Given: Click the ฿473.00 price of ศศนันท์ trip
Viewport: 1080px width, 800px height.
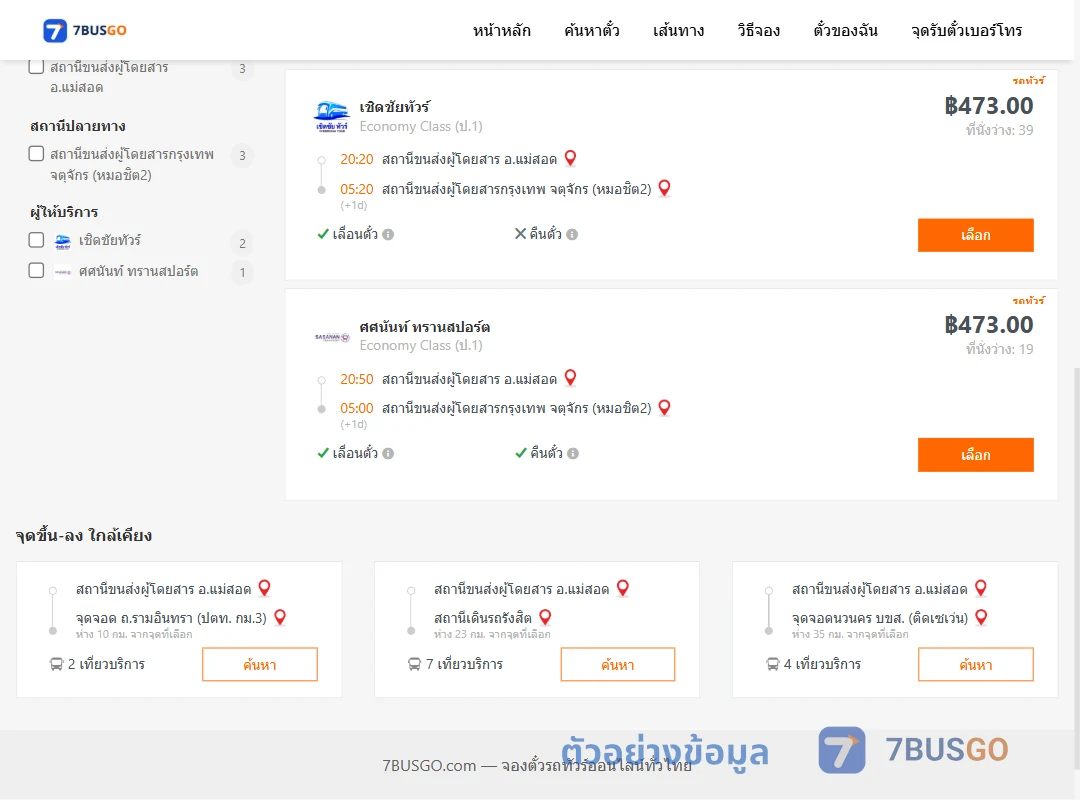Looking at the screenshot, I should click(x=988, y=325).
